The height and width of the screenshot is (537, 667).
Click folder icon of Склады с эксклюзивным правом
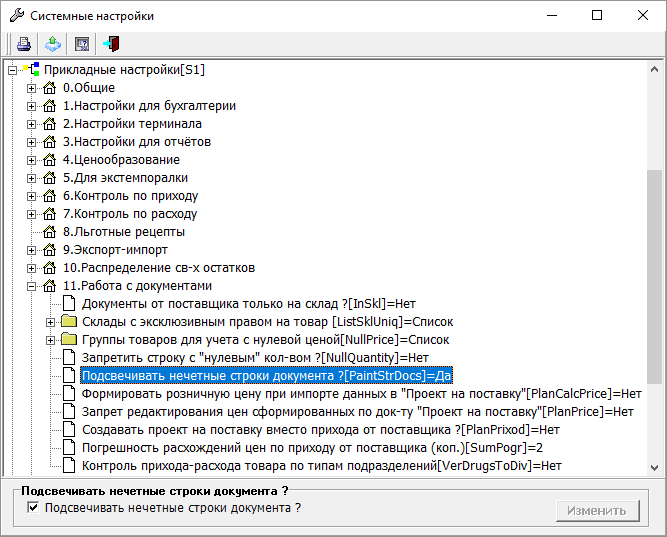point(69,321)
